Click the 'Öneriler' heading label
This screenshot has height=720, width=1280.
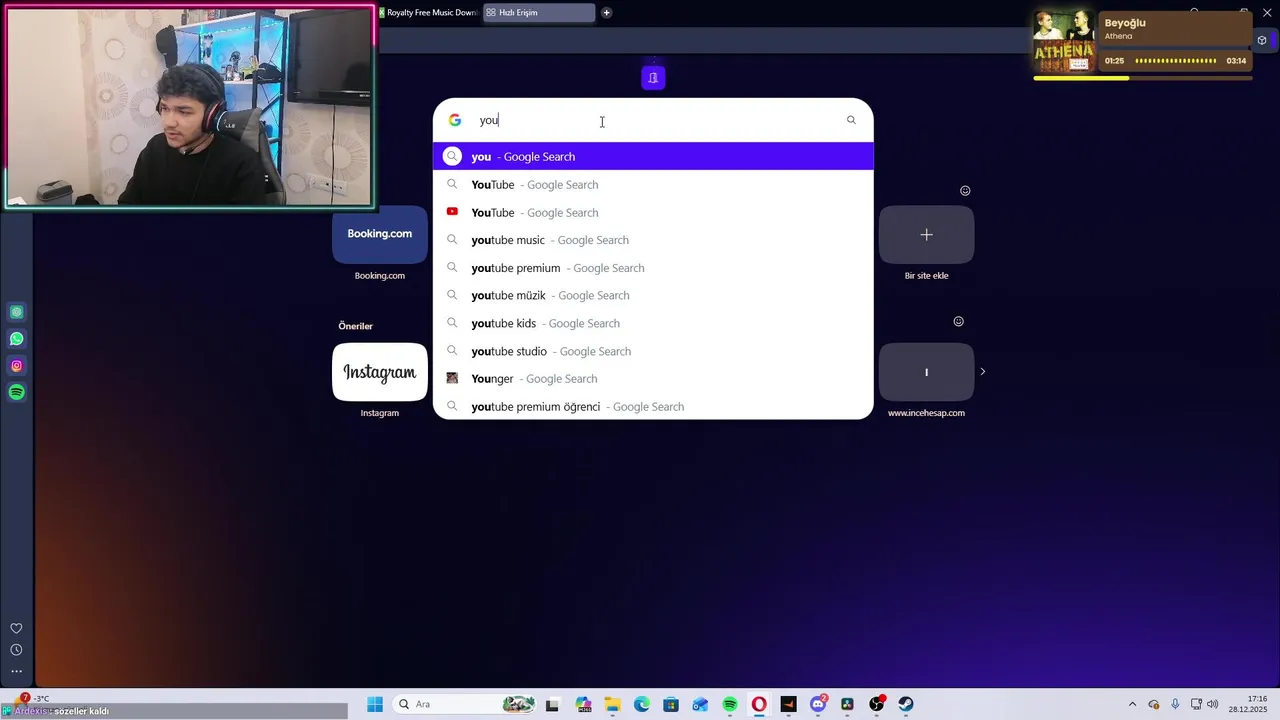tap(355, 326)
